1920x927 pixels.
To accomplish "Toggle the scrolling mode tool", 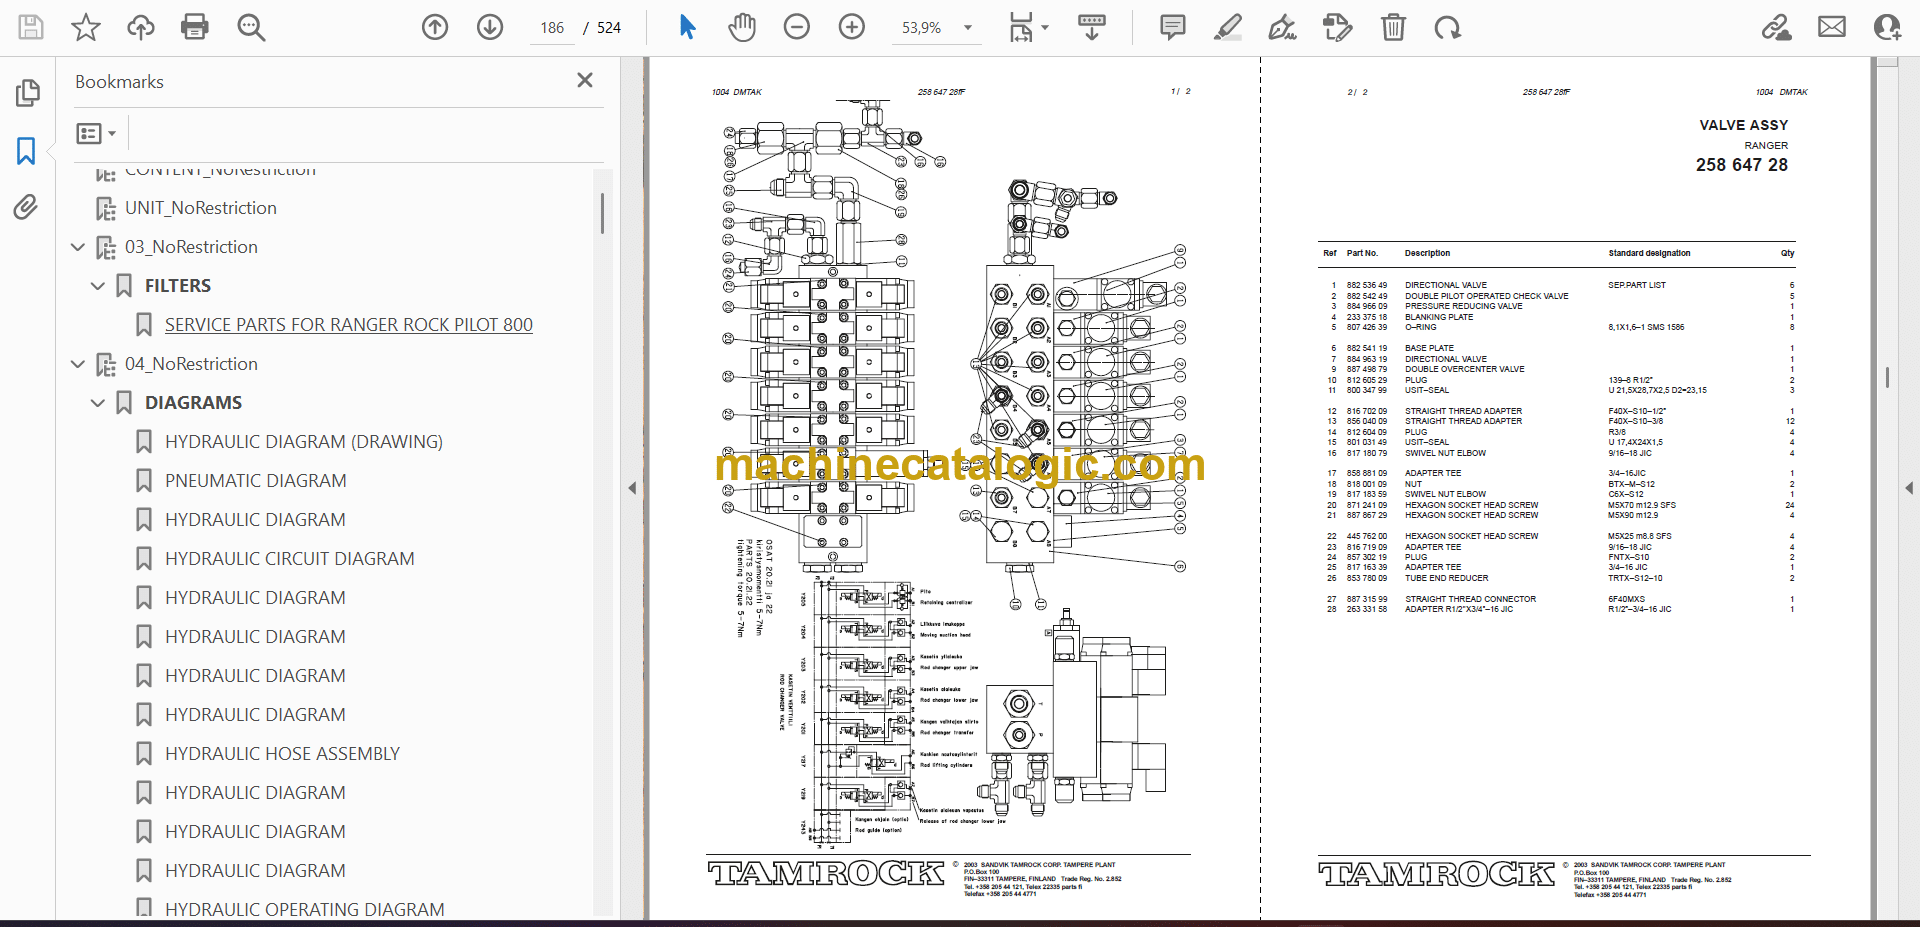I will point(1092,27).
